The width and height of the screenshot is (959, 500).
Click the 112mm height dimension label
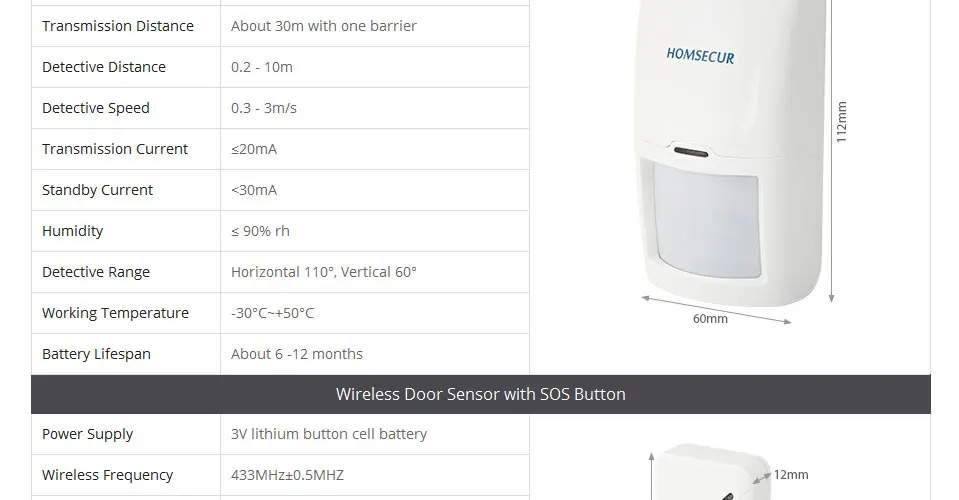[x=842, y=122]
